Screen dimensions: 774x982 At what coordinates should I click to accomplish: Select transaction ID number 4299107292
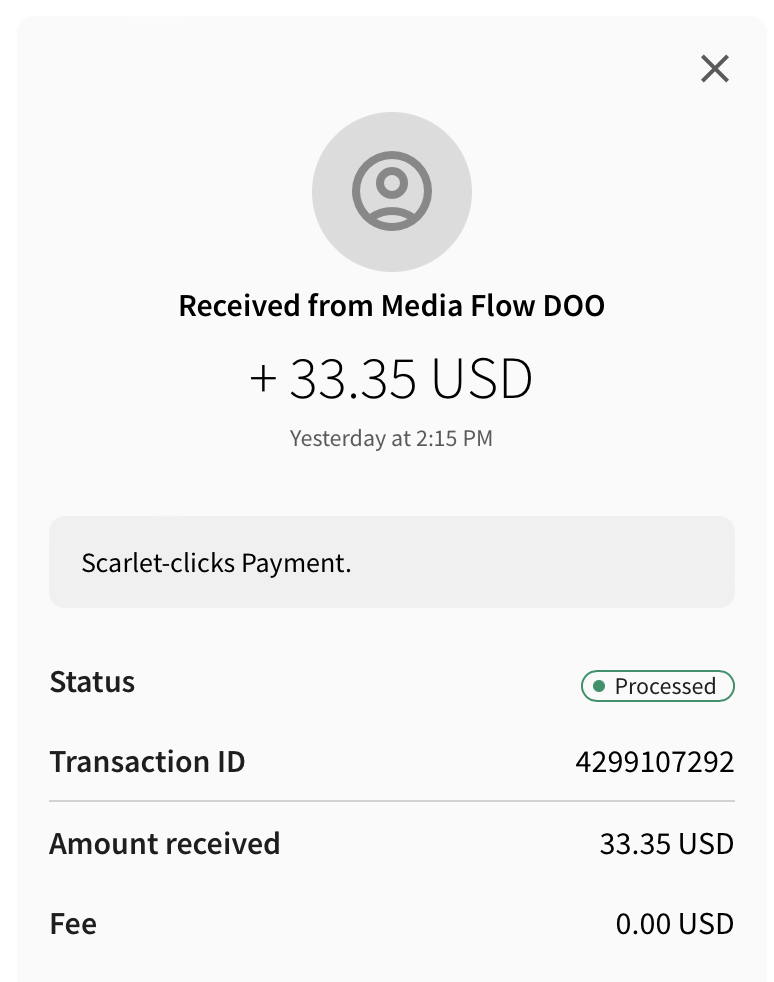654,762
